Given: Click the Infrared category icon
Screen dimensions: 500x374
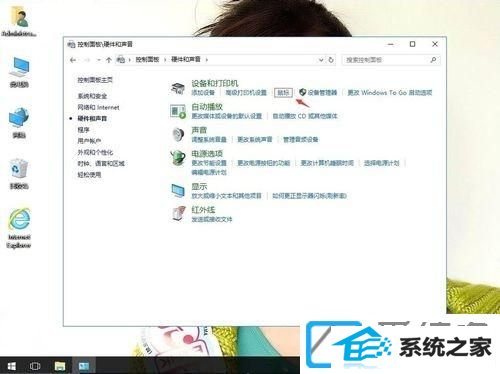Looking at the screenshot, I should point(178,214).
